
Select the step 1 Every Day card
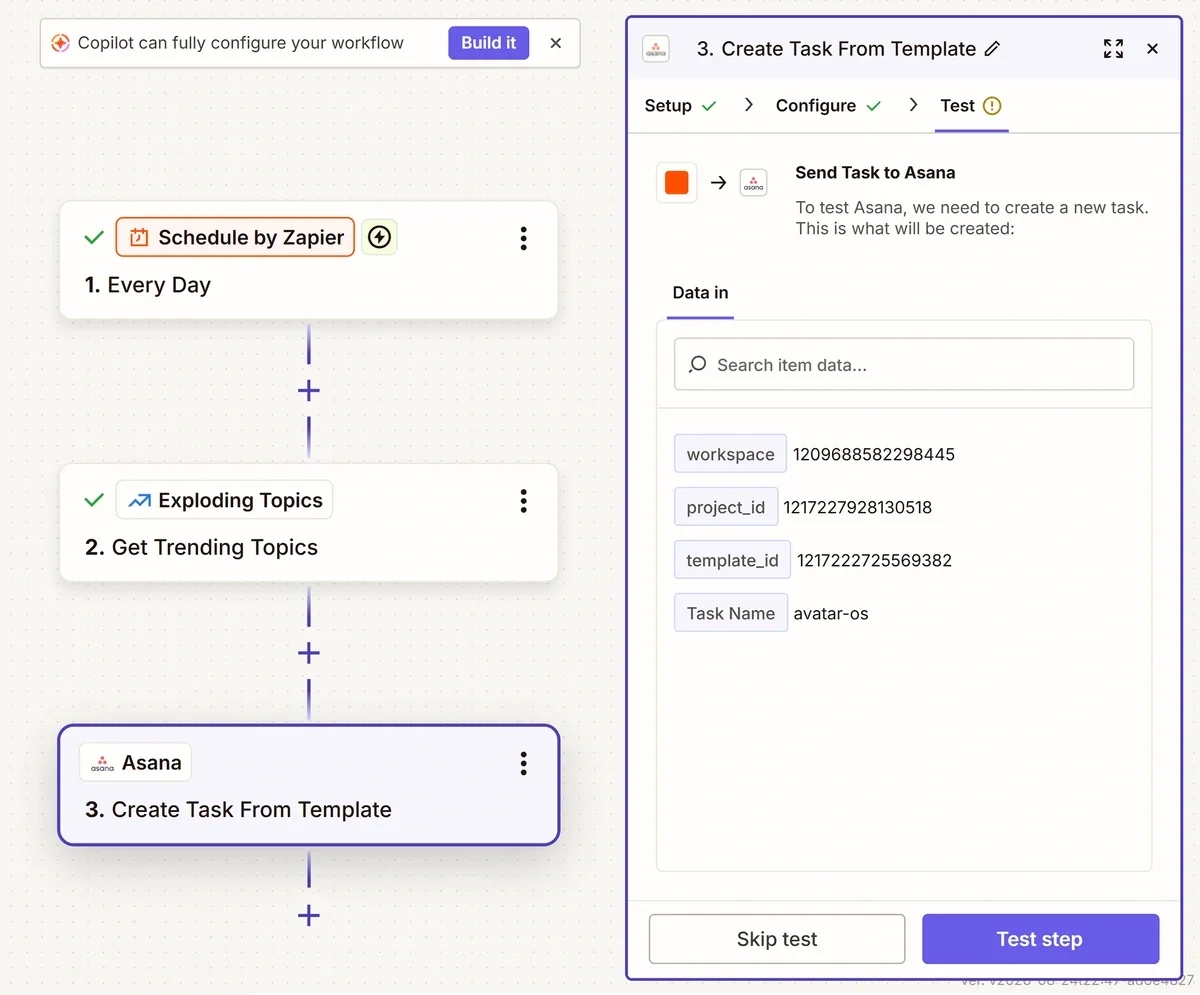pyautogui.click(x=308, y=260)
